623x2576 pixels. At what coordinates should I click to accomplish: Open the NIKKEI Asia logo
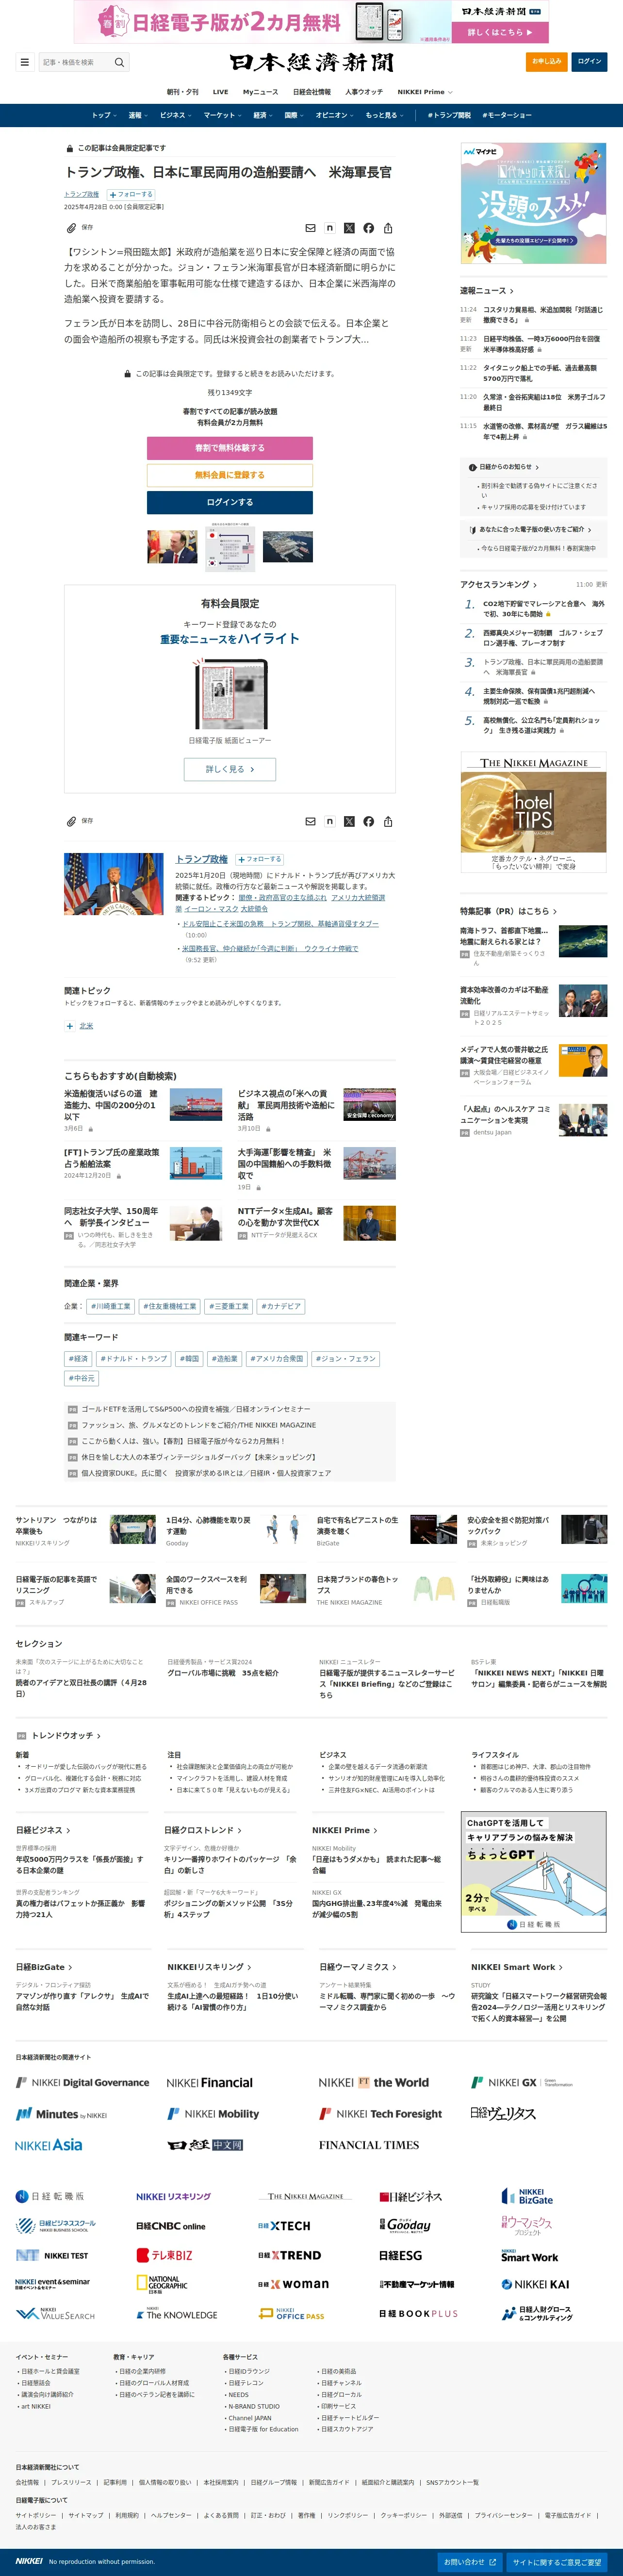tap(49, 2145)
